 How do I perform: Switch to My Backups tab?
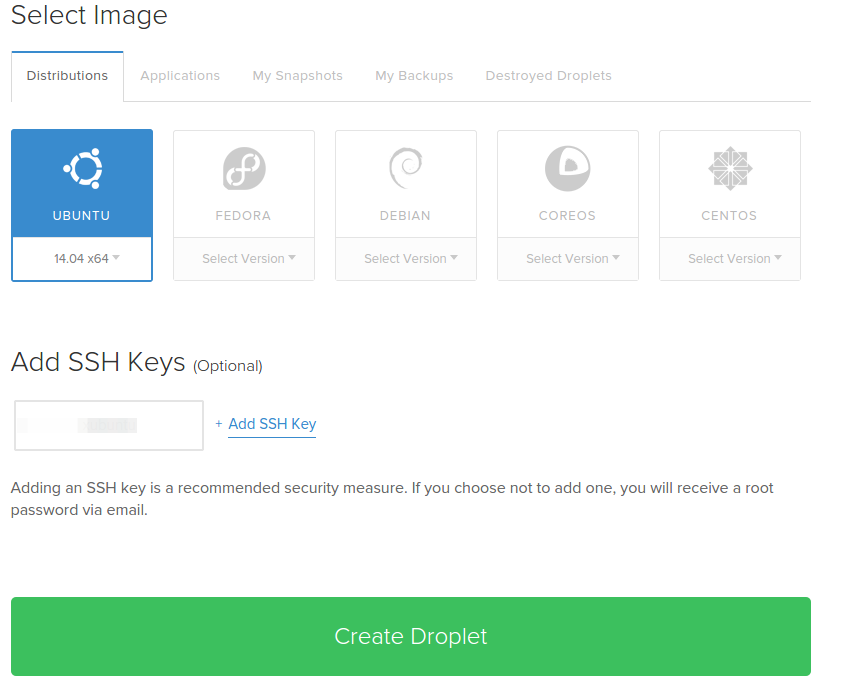point(414,76)
